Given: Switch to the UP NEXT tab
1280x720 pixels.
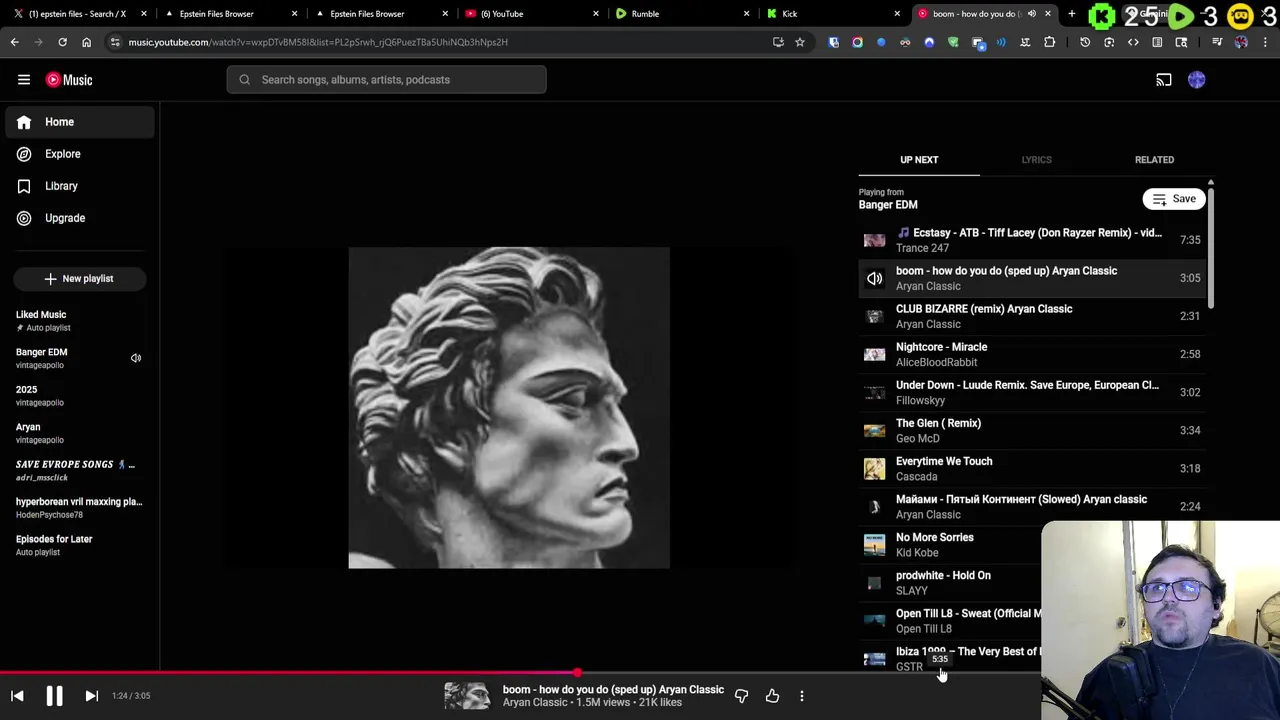Looking at the screenshot, I should tap(919, 160).
